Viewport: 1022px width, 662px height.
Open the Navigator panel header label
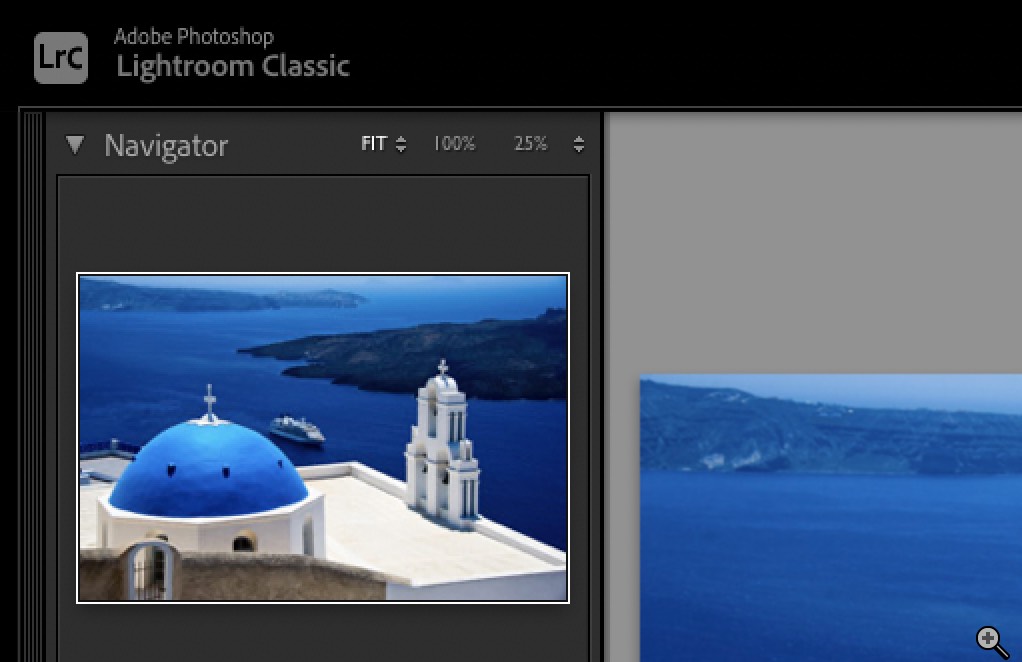tap(166, 145)
